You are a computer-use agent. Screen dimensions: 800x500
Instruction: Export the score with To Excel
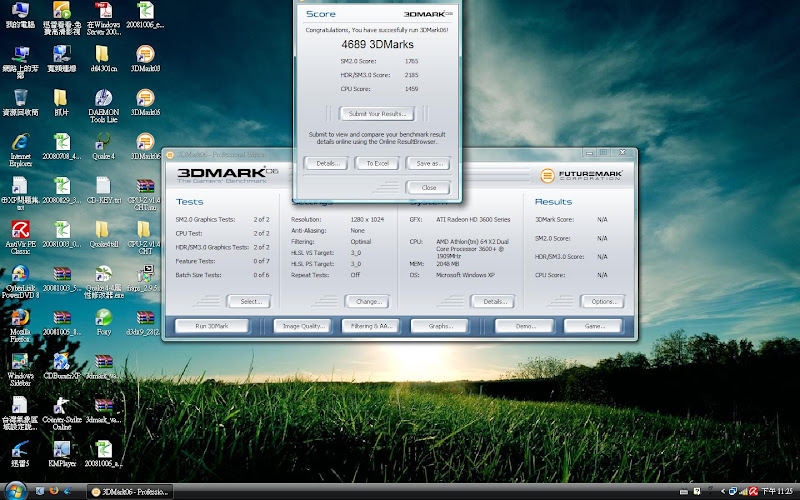tap(376, 163)
